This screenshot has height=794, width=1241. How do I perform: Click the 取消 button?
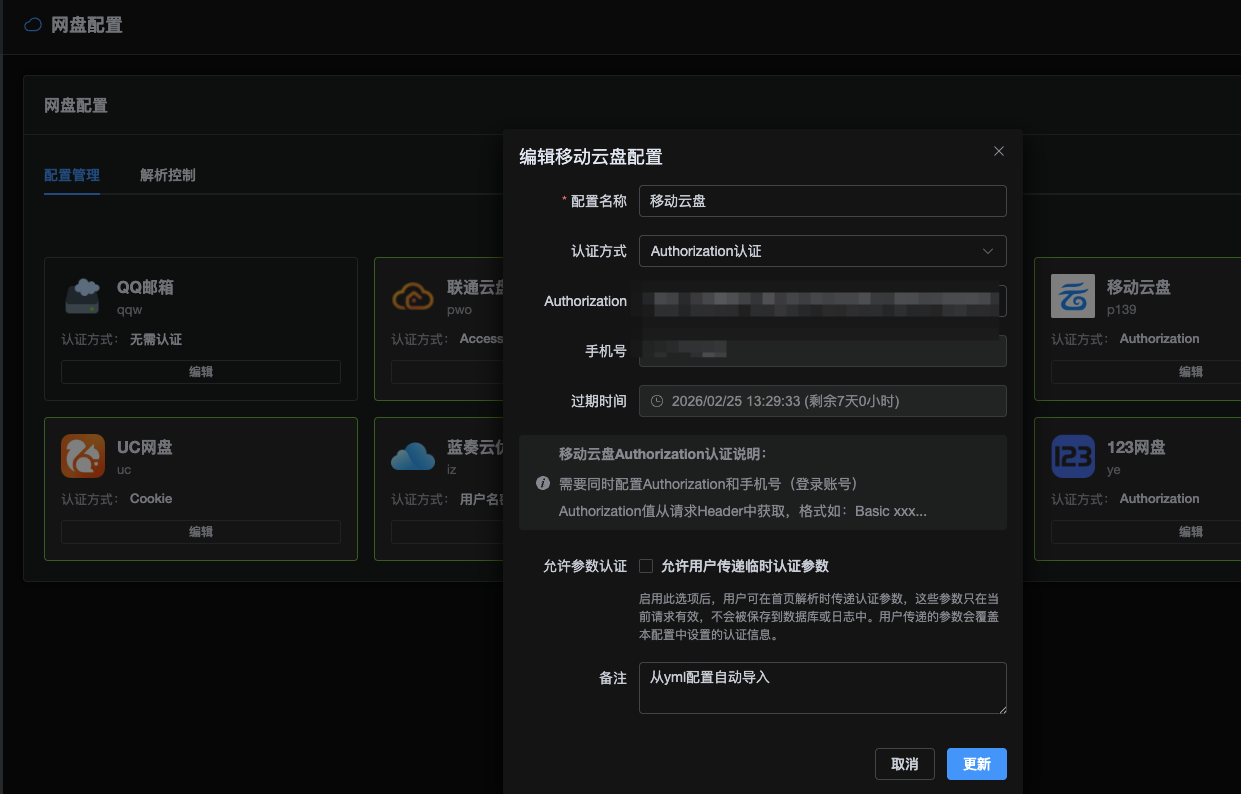coord(904,764)
